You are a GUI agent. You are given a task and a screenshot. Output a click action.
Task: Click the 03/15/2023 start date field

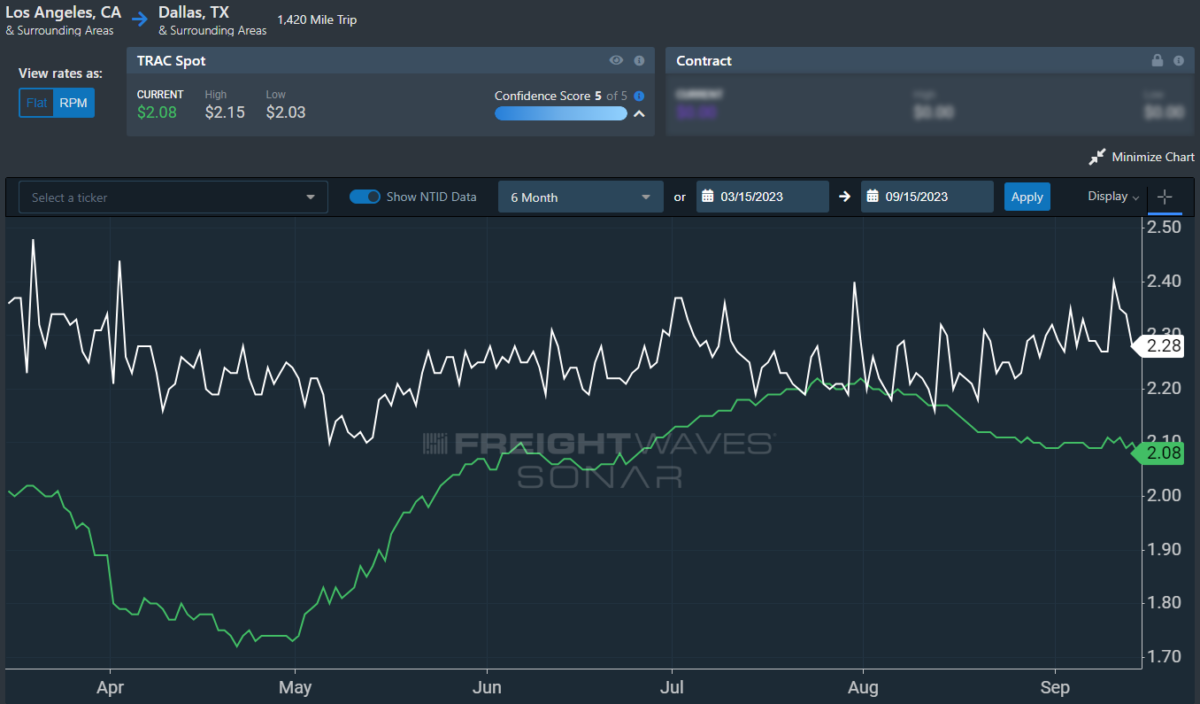[763, 197]
